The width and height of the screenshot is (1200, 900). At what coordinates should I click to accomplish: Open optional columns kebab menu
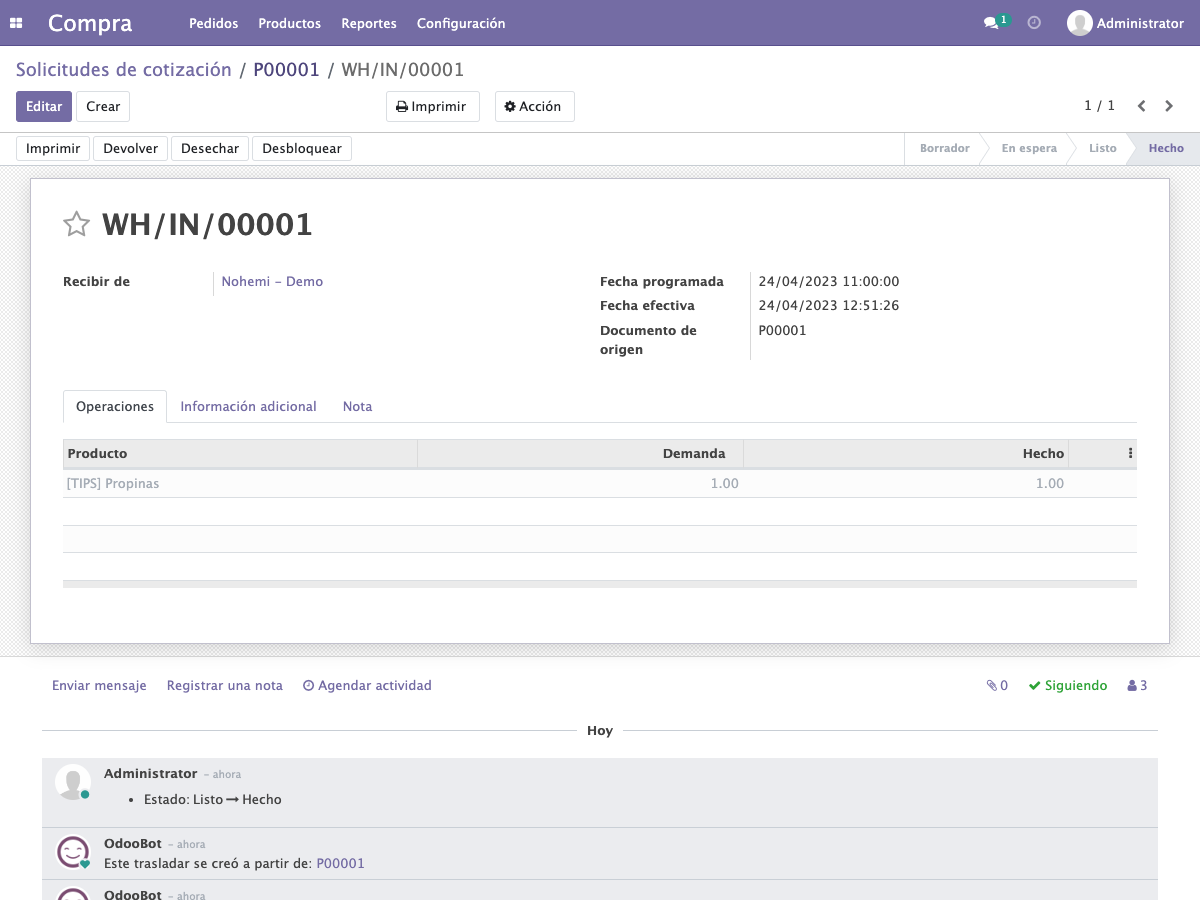1130,453
